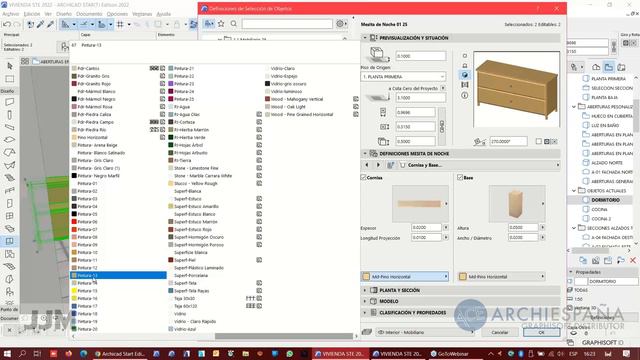Expand the Clasificación y Propiedades section

(x=365, y=312)
